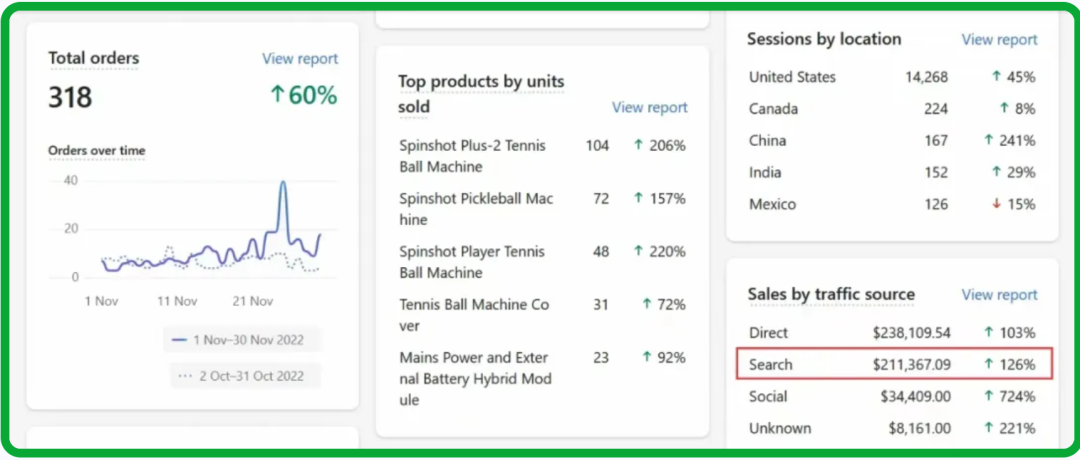Click the up arrow beside Direct 103%
The width and height of the screenshot is (1080, 460).
click(x=988, y=333)
